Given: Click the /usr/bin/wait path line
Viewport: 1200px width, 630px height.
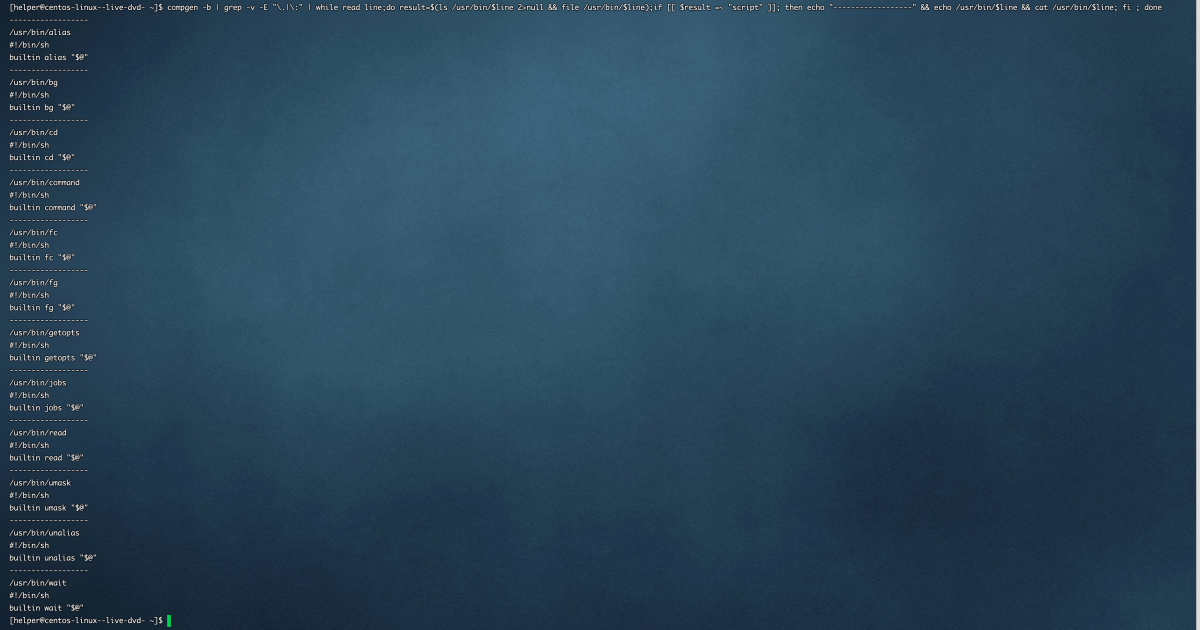Looking at the screenshot, I should (38, 582).
